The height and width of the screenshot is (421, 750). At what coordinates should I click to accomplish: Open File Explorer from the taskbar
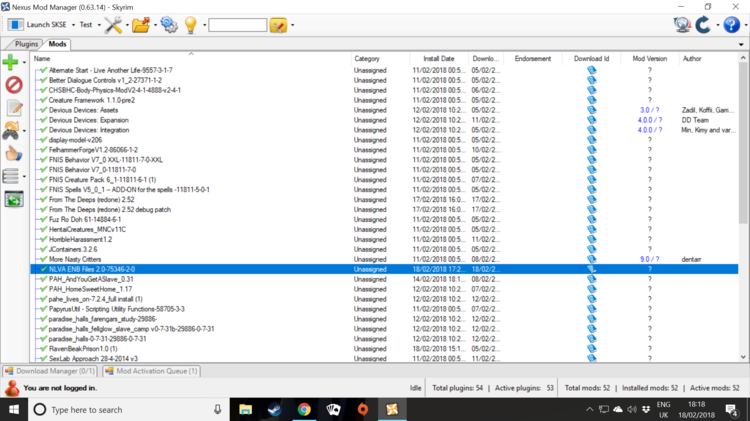[245, 410]
